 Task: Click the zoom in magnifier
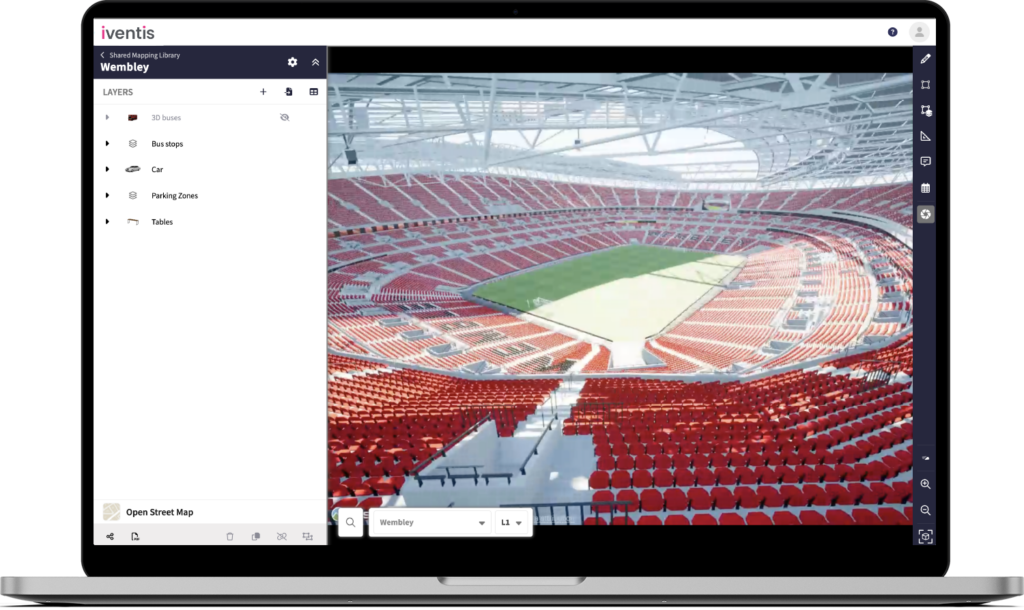tap(925, 484)
